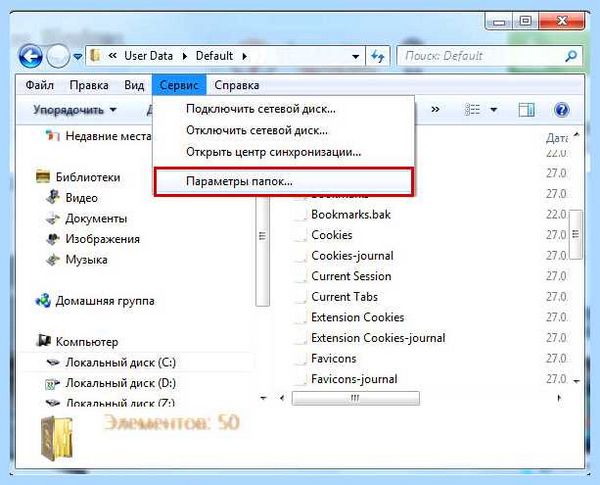This screenshot has height=485, width=600.
Task: Select the Cookies-journal file
Action: 352,256
